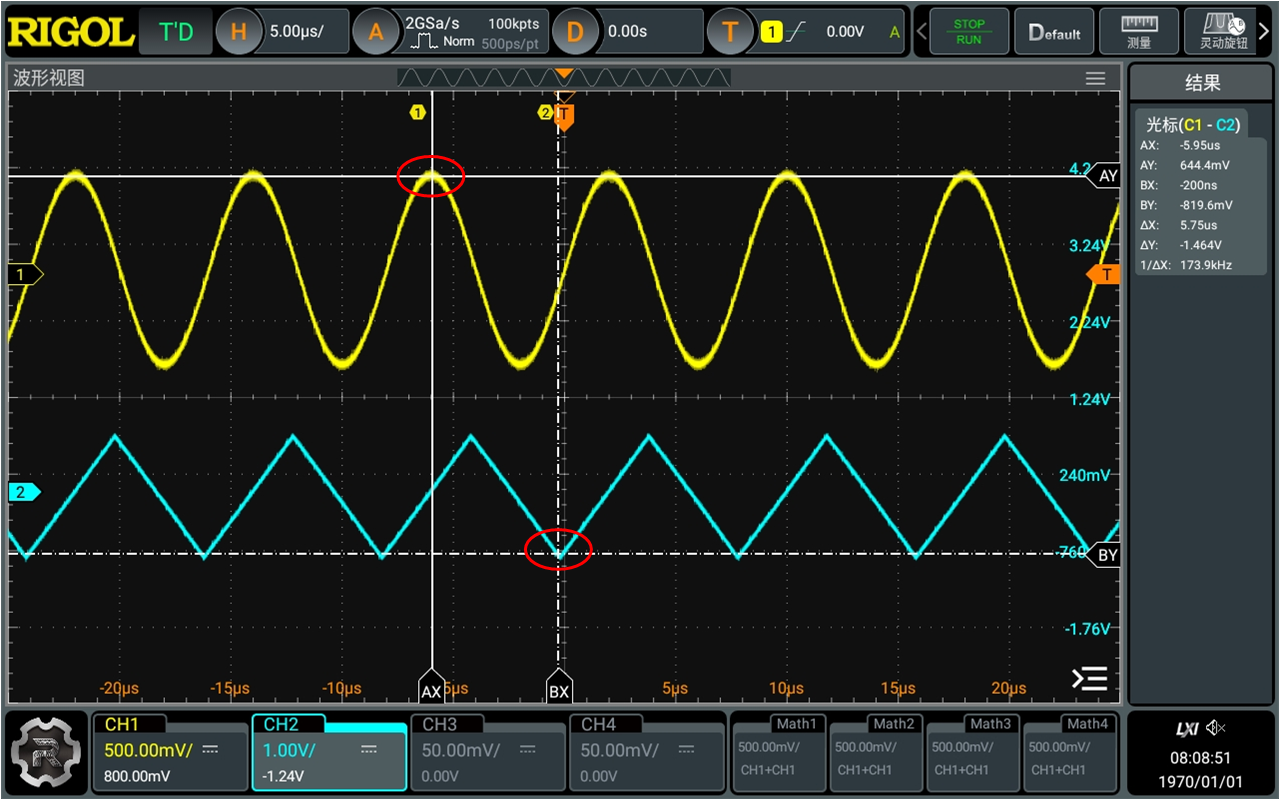Image resolution: width=1280 pixels, height=800 pixels.
Task: Click the T'D trigger status indicator
Action: (x=177, y=32)
